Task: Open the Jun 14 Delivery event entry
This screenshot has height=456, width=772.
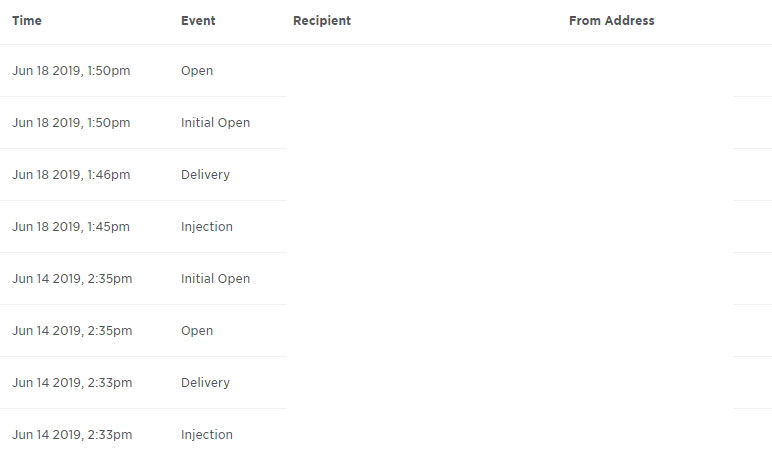Action: click(x=205, y=383)
